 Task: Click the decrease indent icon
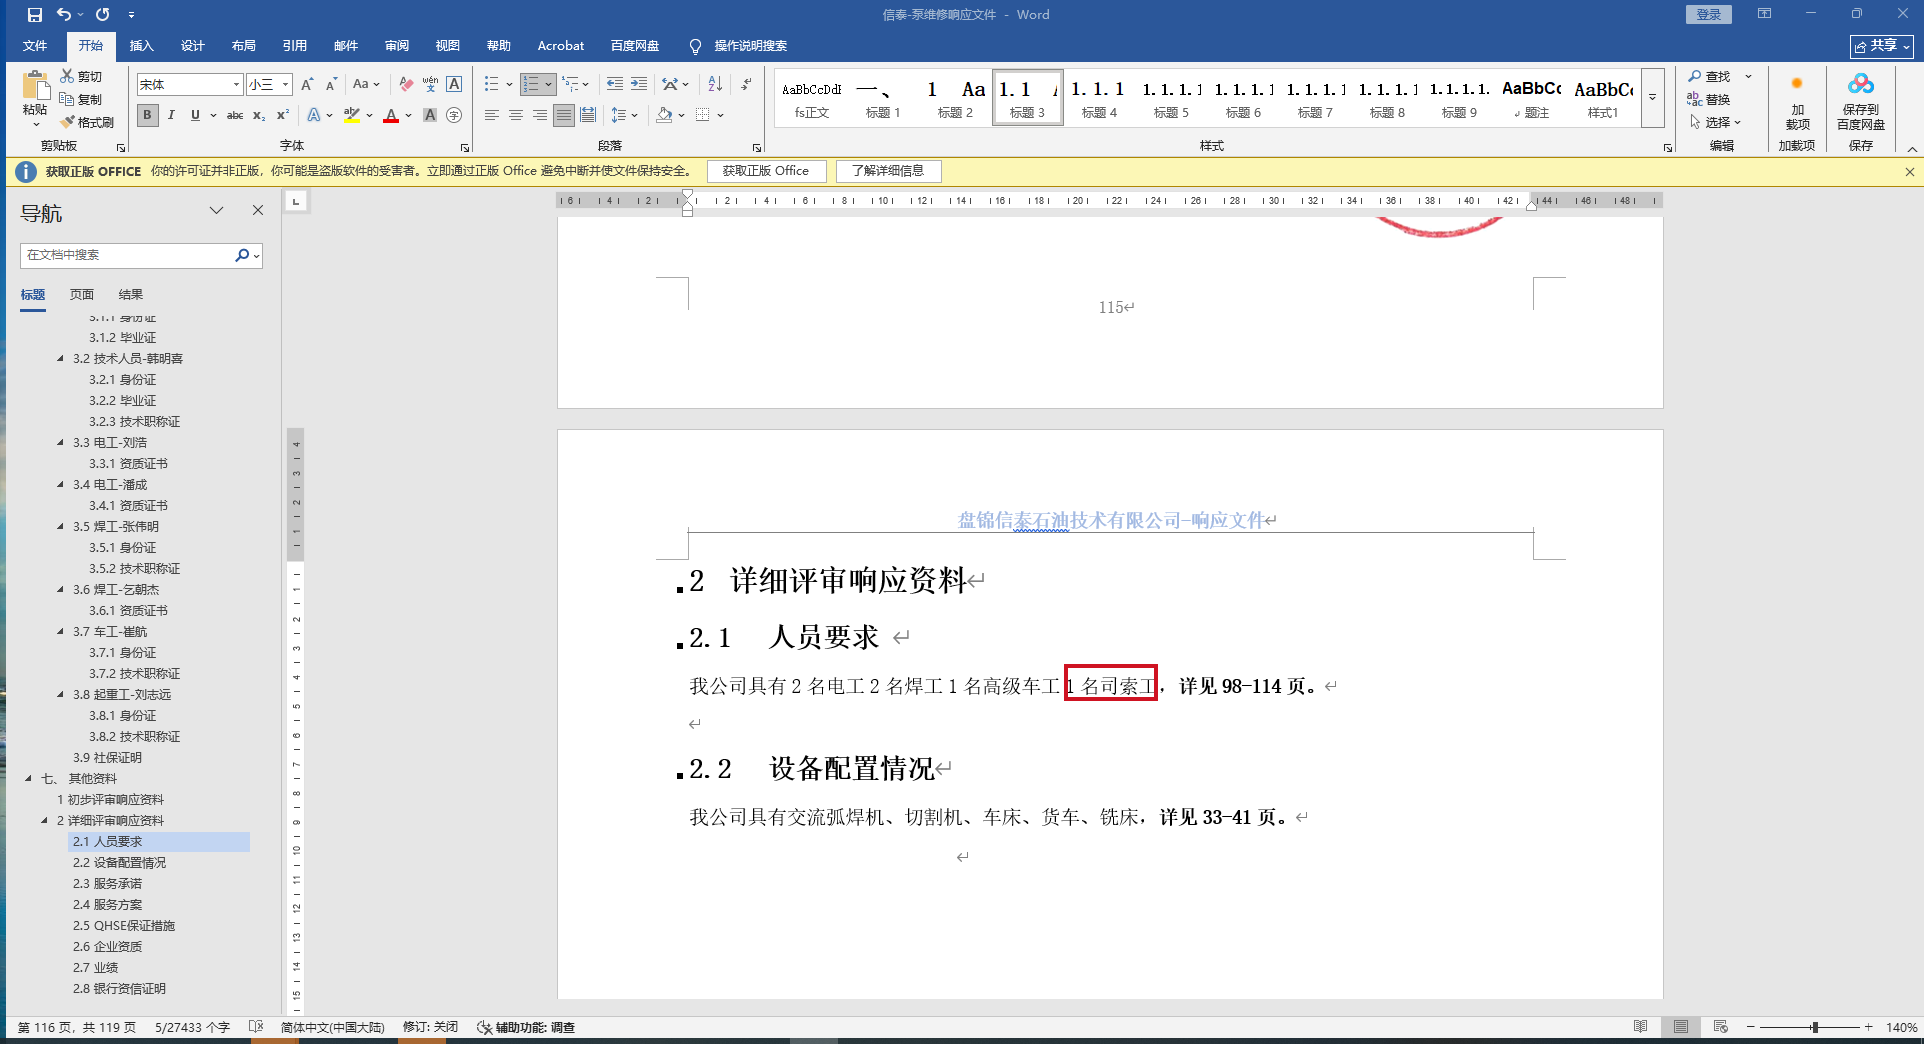(615, 84)
